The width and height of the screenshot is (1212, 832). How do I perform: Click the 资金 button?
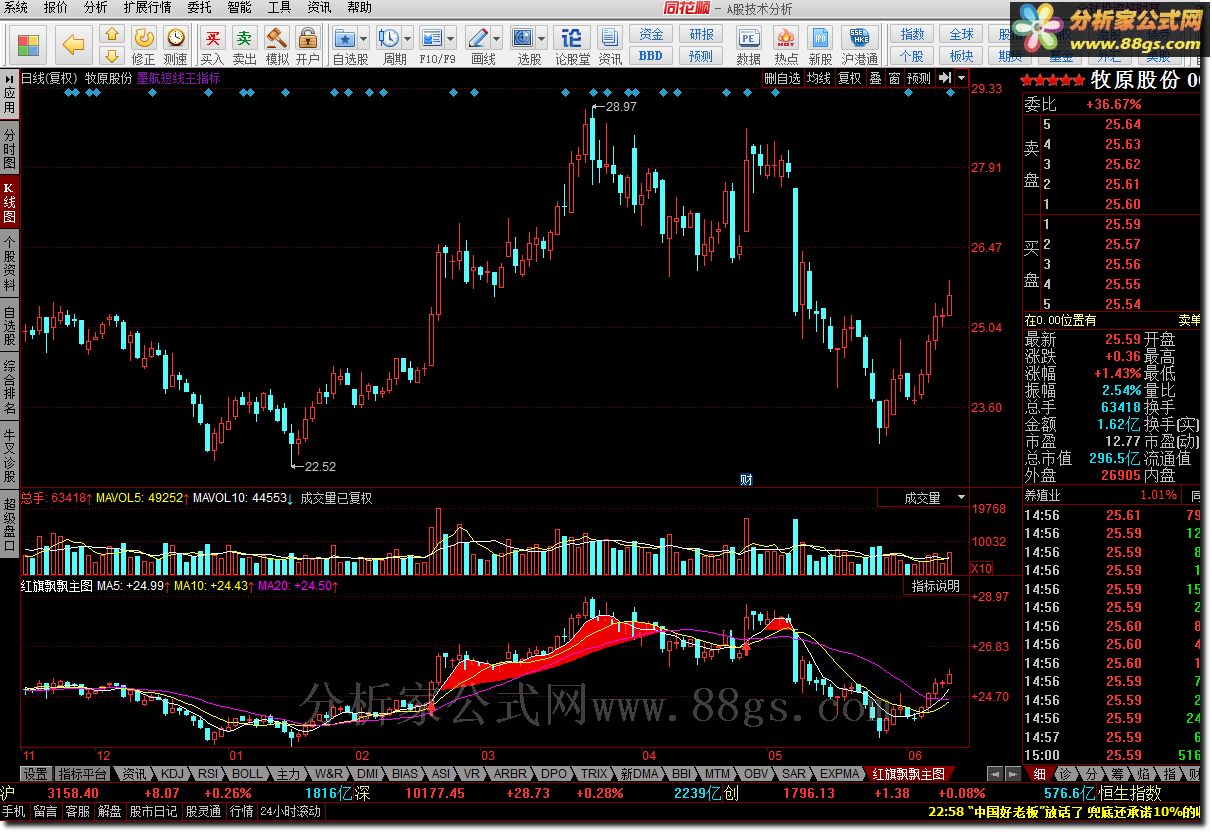point(651,35)
